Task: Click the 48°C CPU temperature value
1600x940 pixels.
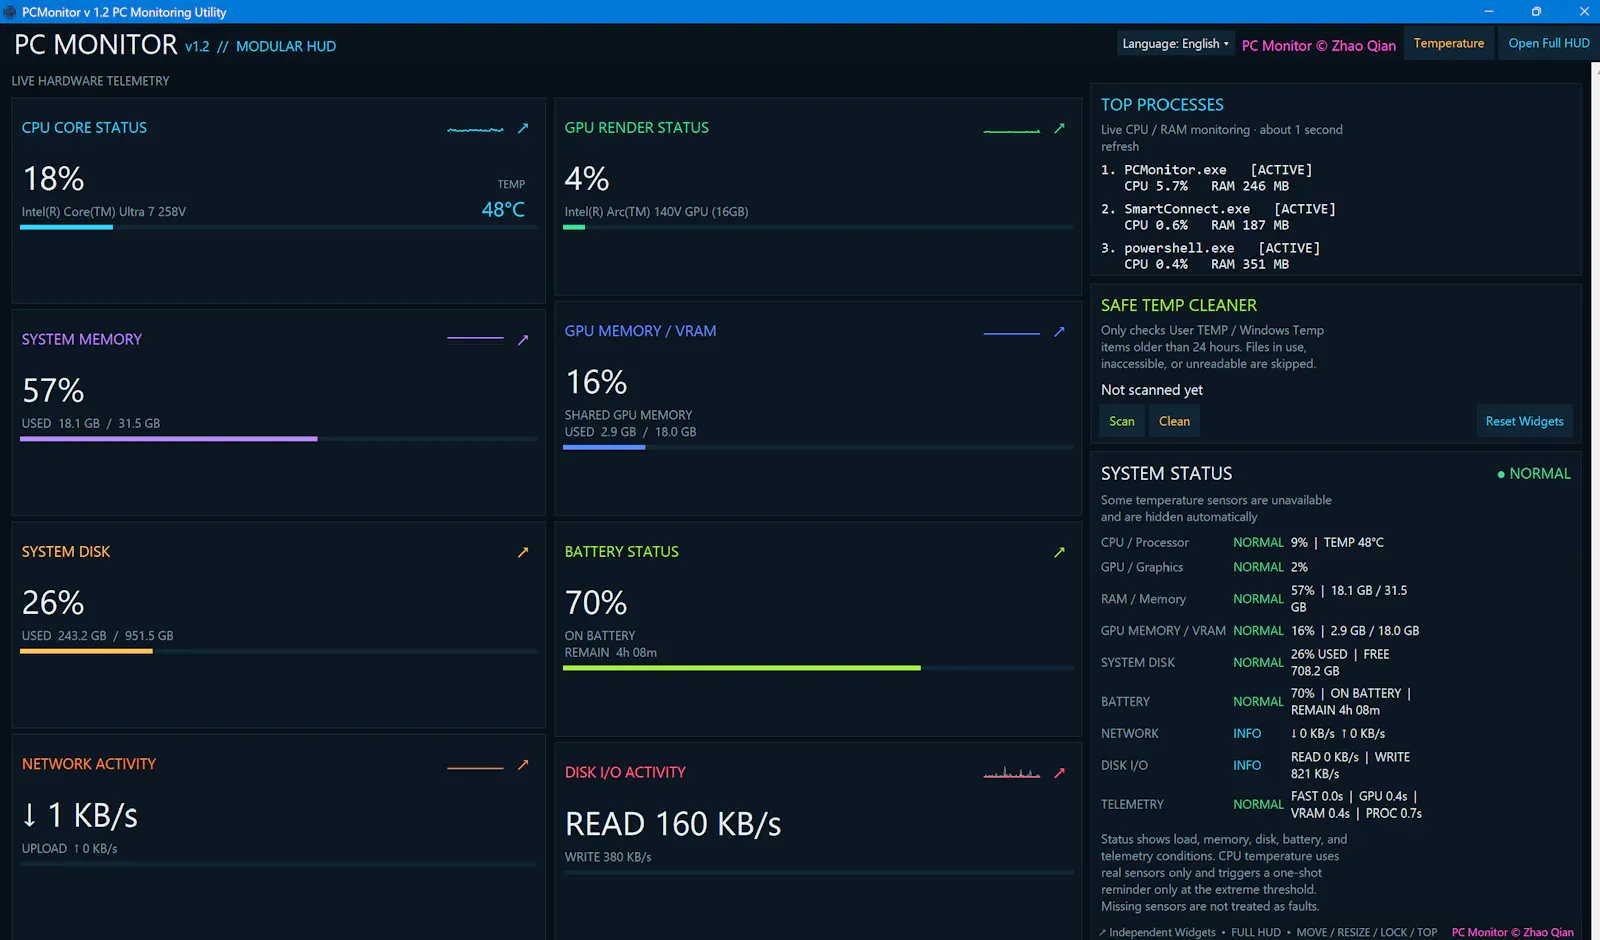Action: pyautogui.click(x=503, y=210)
